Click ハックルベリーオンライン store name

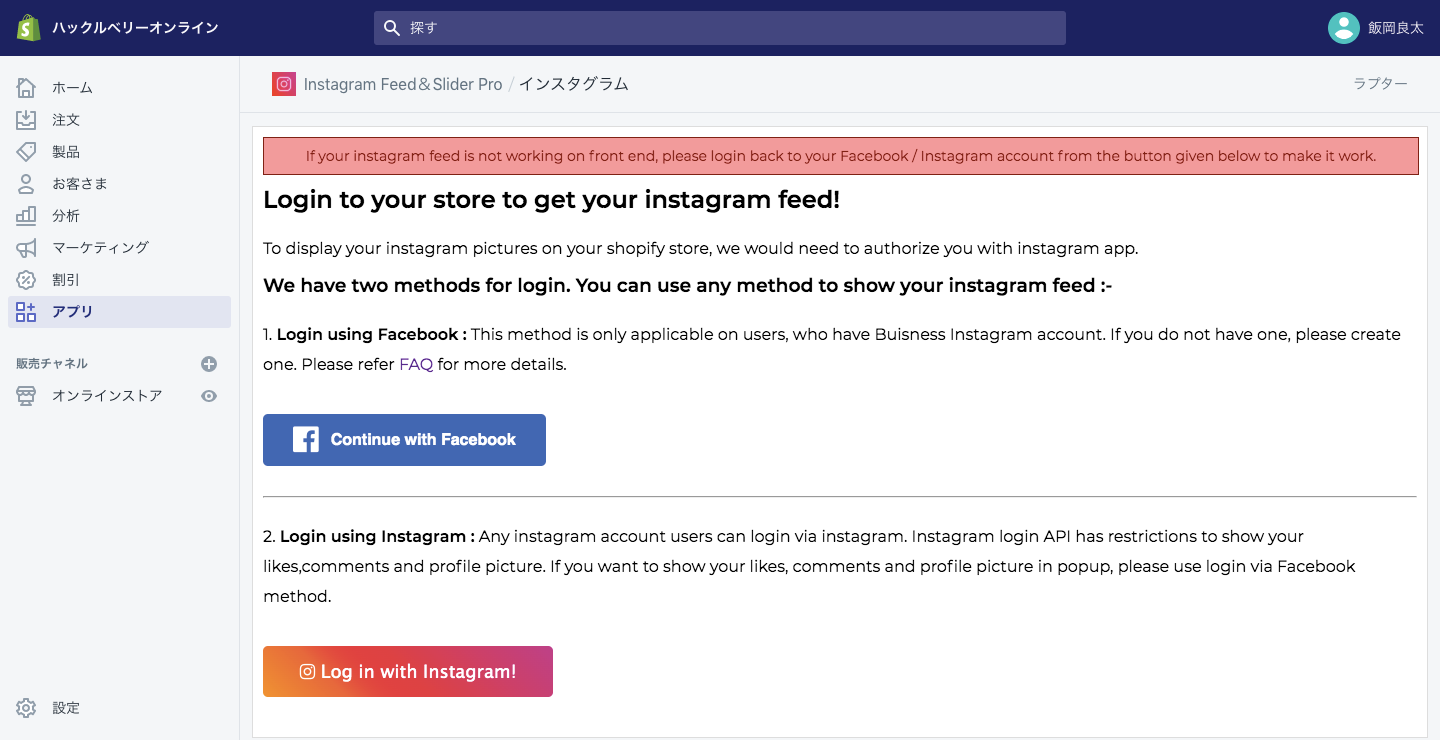click(x=135, y=28)
